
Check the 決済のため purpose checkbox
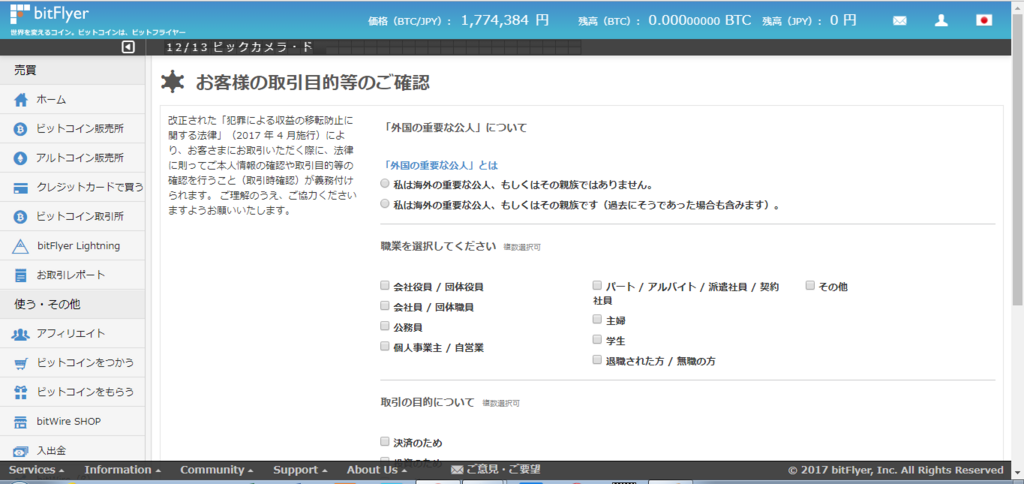click(385, 442)
